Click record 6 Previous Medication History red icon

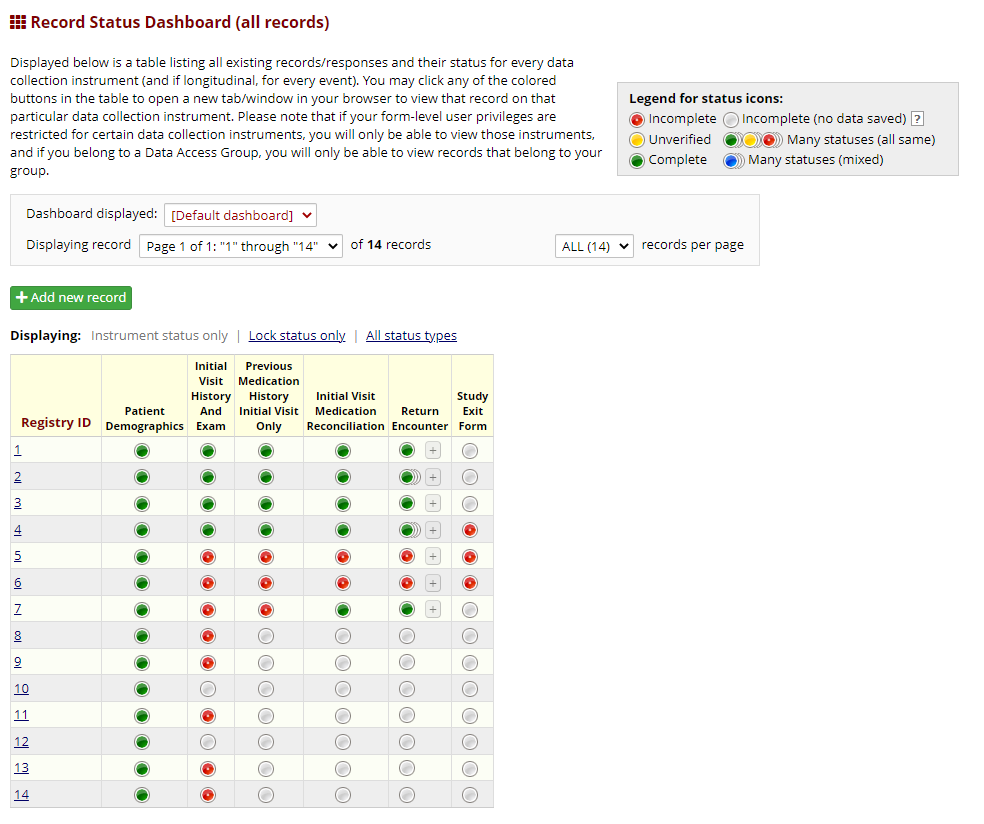click(x=266, y=584)
